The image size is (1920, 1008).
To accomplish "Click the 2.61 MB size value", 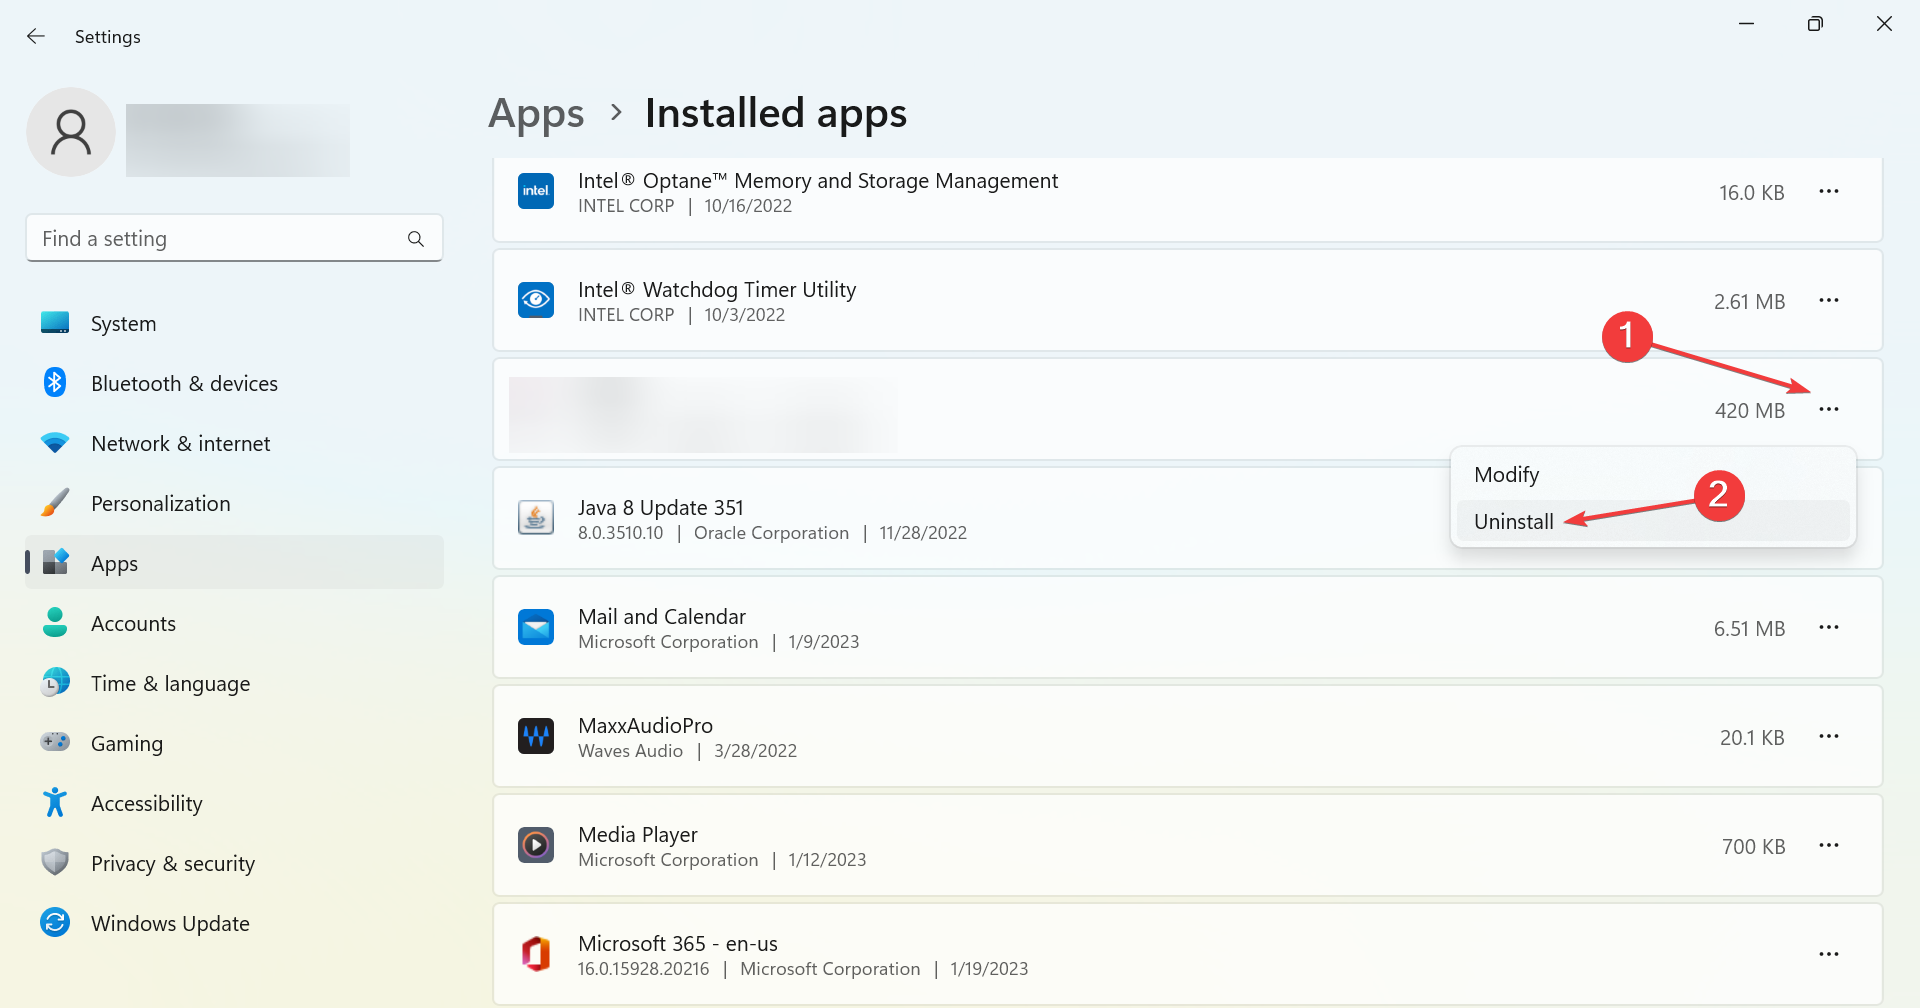I will coord(1749,302).
